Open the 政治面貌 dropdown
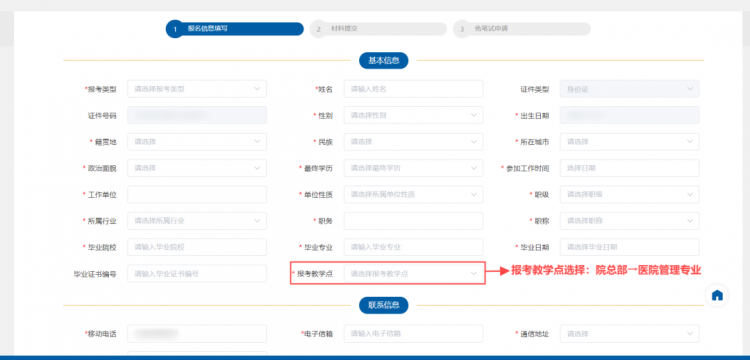This screenshot has width=750, height=360. (x=197, y=168)
